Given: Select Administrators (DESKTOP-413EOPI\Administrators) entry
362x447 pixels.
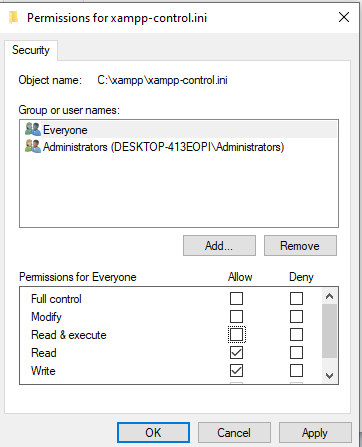Looking at the screenshot, I should click(x=179, y=147).
